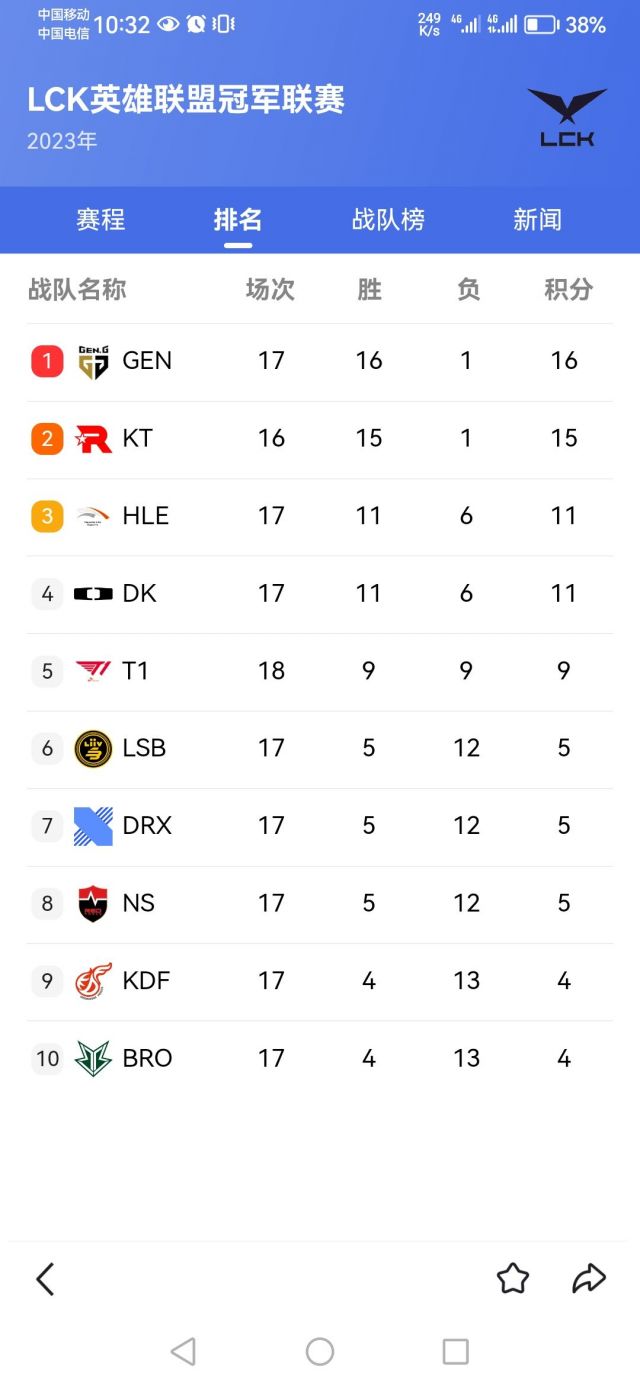Open the 战队榜 tab
640x1386 pixels.
(x=388, y=220)
